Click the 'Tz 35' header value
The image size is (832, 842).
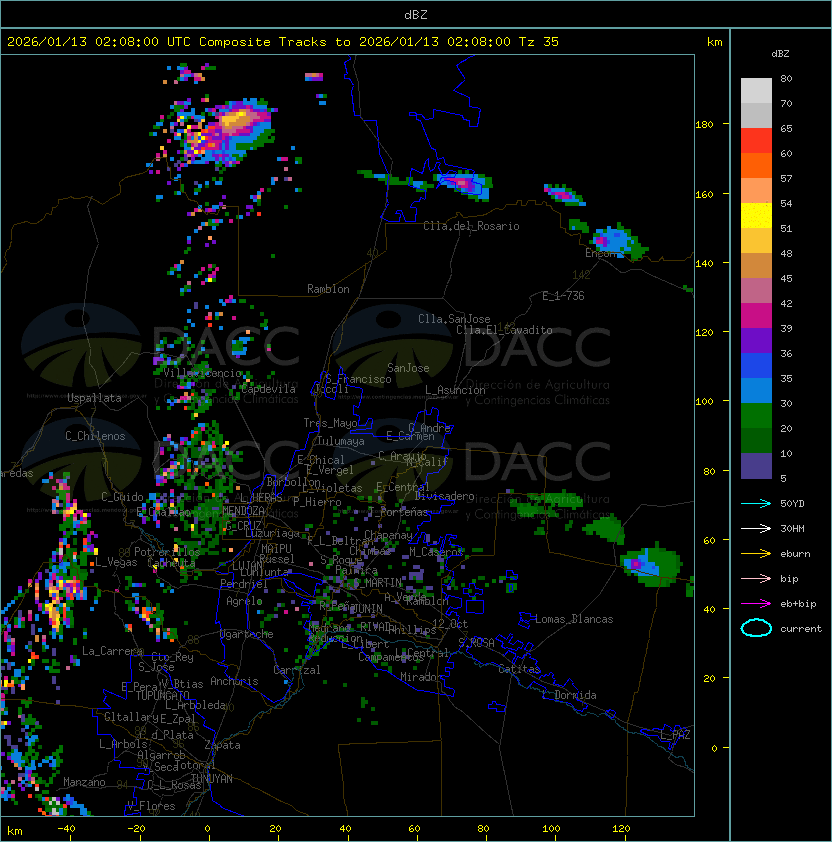click(539, 42)
